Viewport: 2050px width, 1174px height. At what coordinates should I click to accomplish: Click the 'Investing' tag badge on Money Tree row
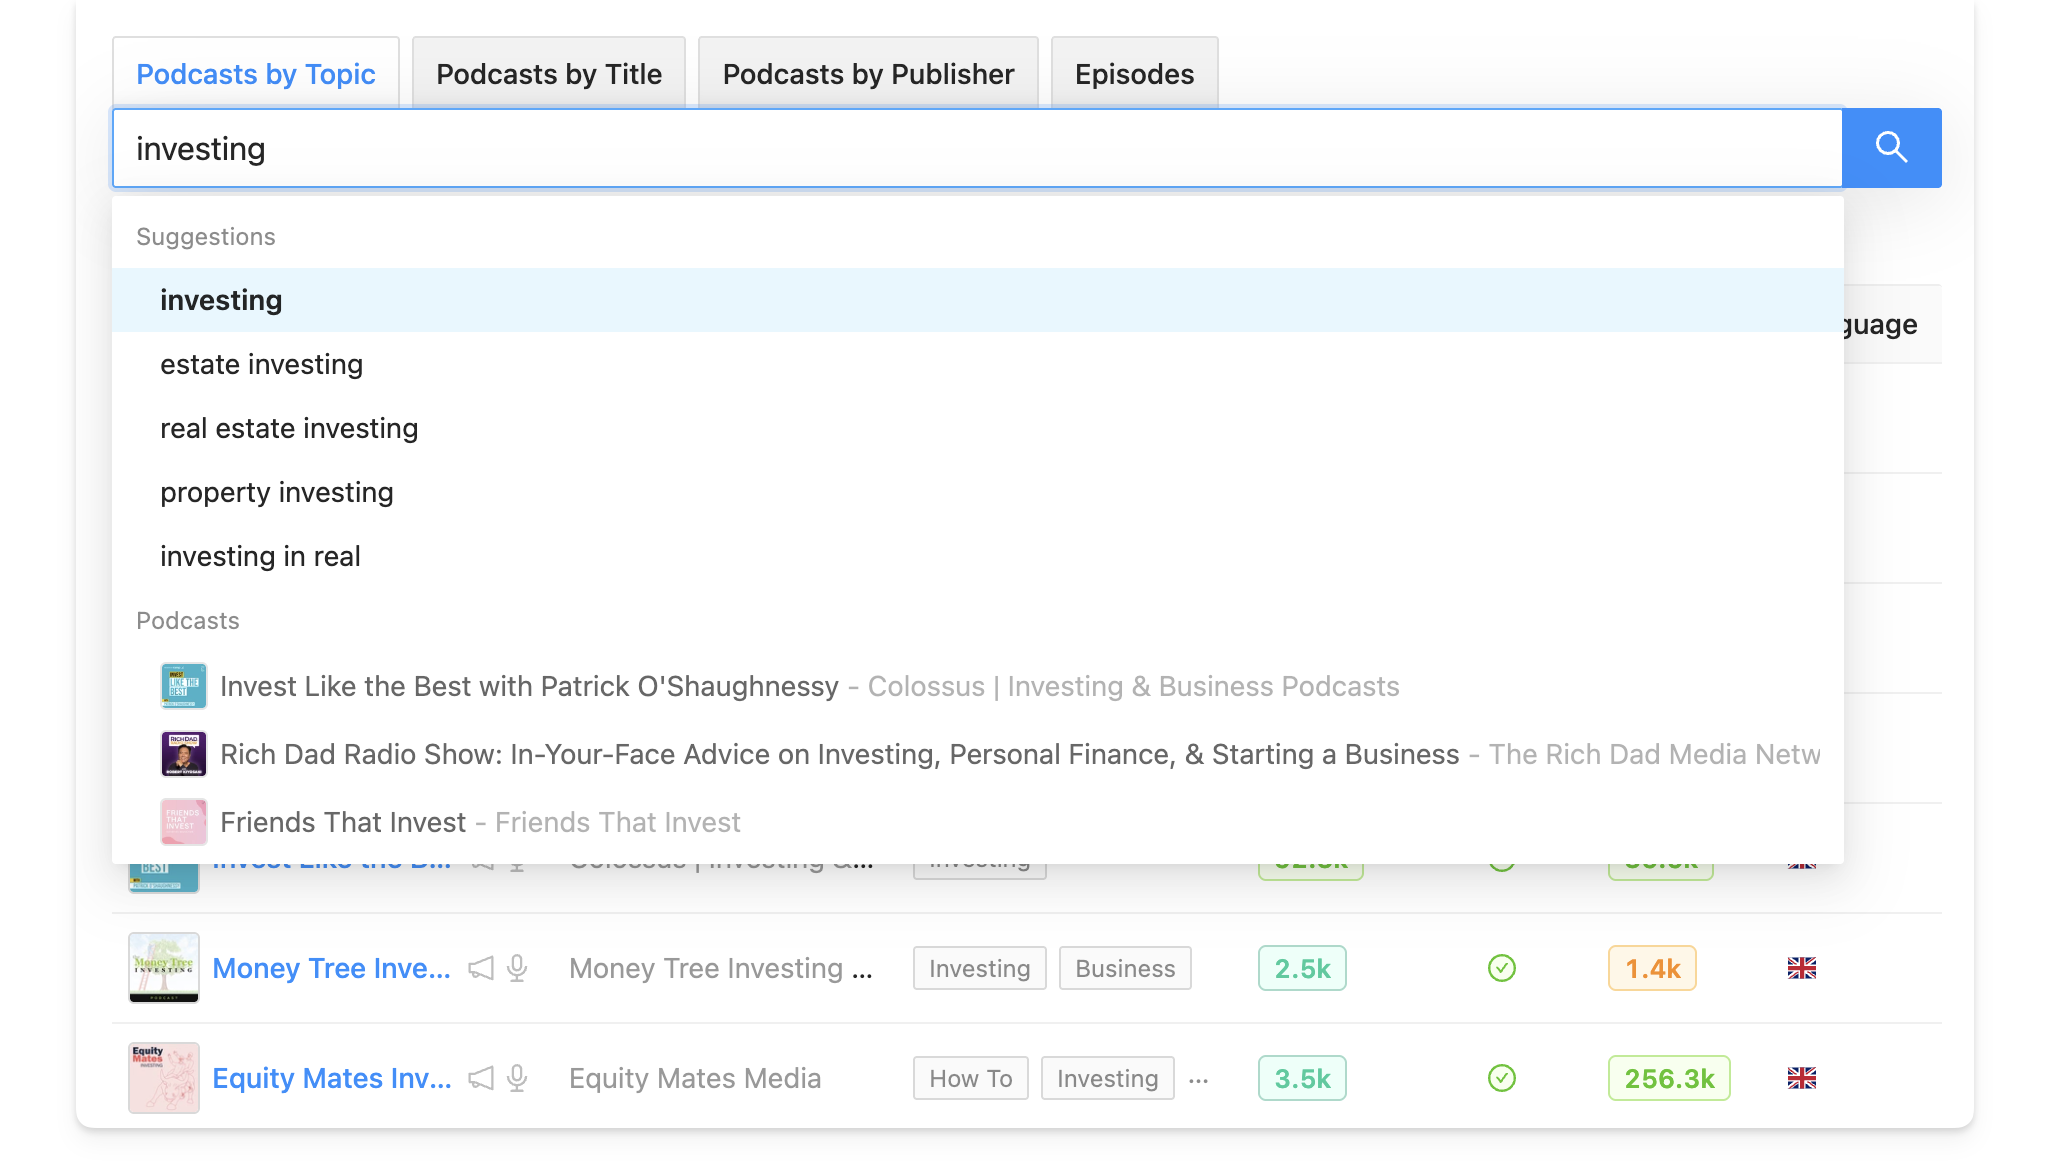click(x=979, y=968)
